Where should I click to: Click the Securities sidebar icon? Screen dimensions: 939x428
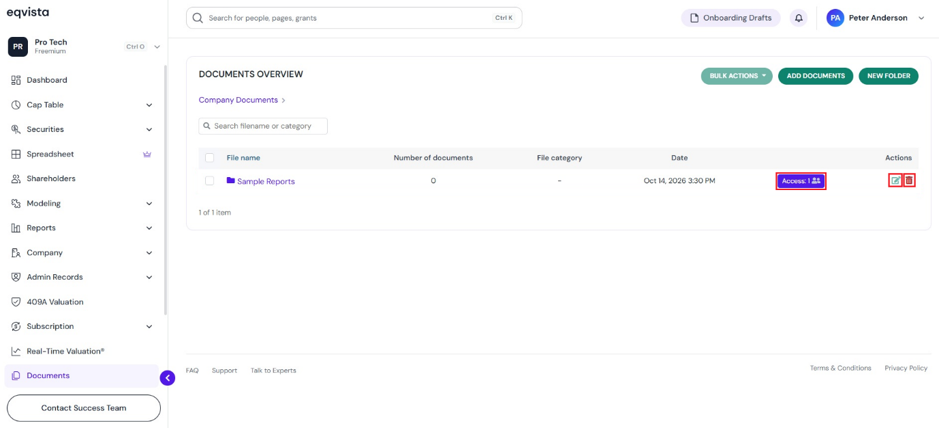point(16,129)
